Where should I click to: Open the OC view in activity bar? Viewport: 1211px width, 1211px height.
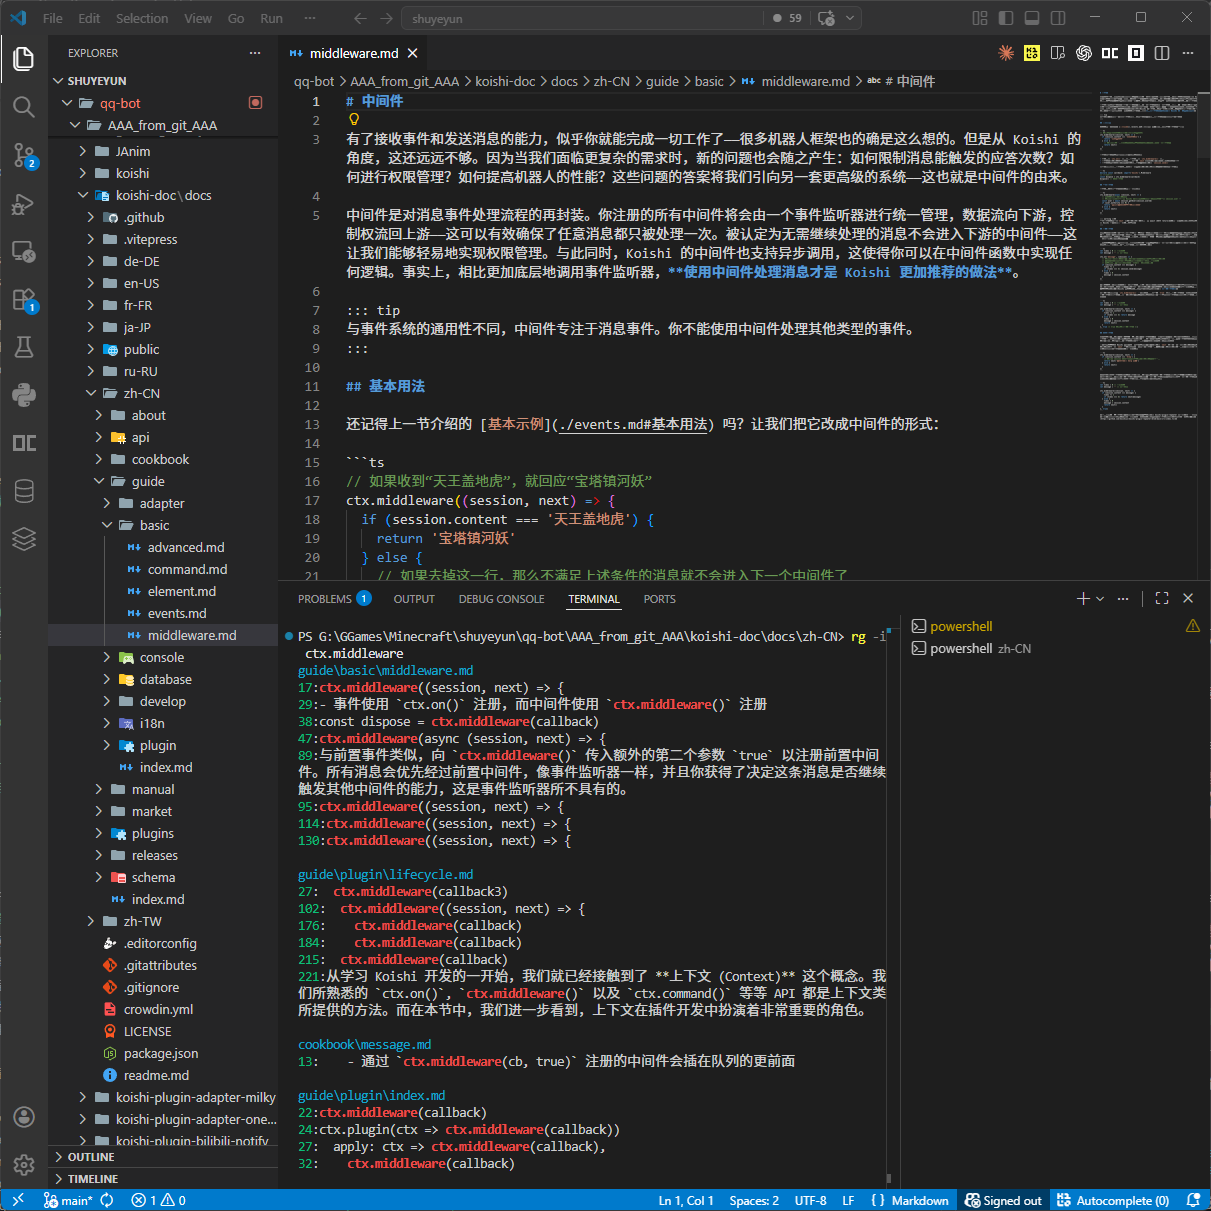click(24, 443)
